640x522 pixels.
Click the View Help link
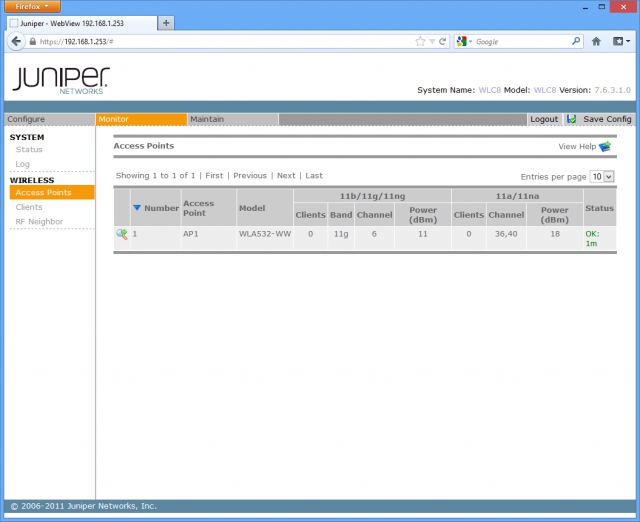[577, 146]
